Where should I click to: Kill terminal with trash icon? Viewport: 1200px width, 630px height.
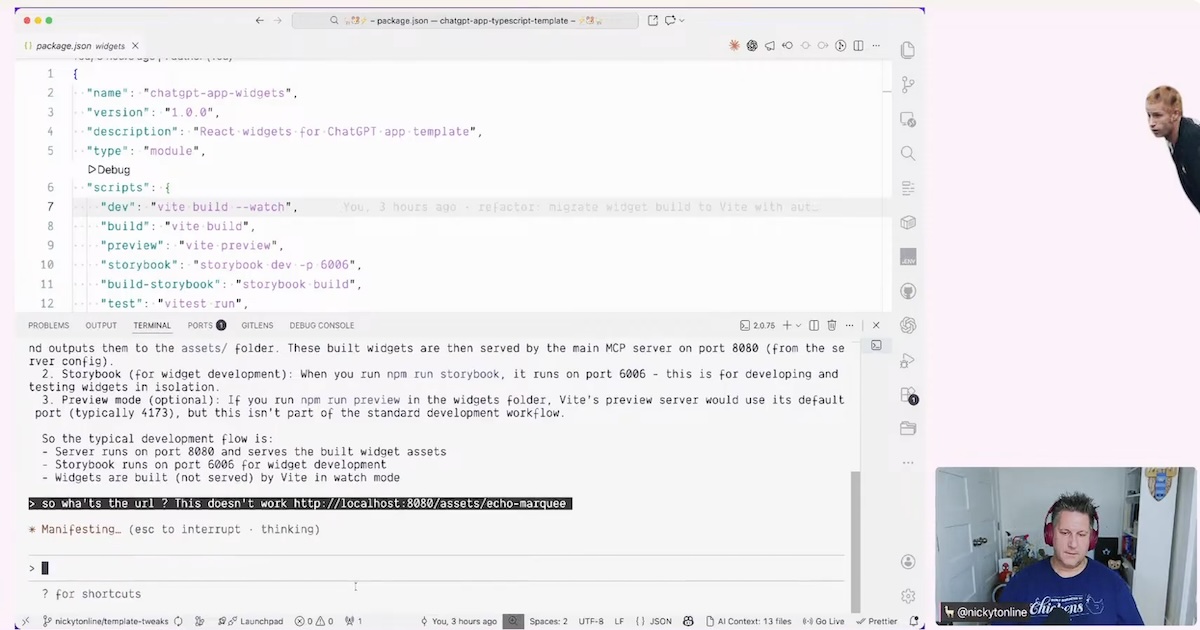point(832,325)
